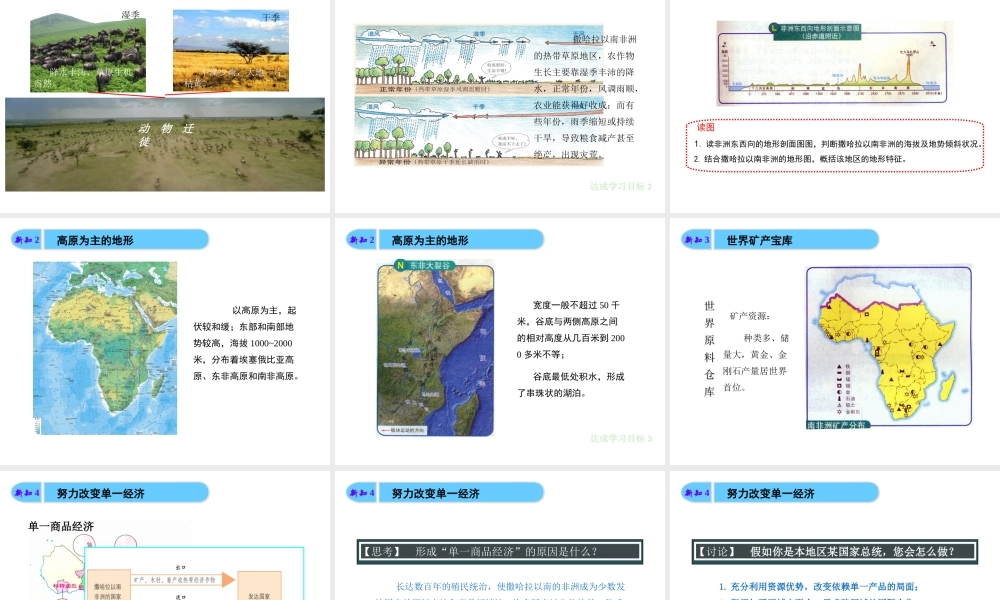Viewport: 1000px width, 600px height.
Task: Select the Africa physical terrain map image
Action: tap(105, 348)
